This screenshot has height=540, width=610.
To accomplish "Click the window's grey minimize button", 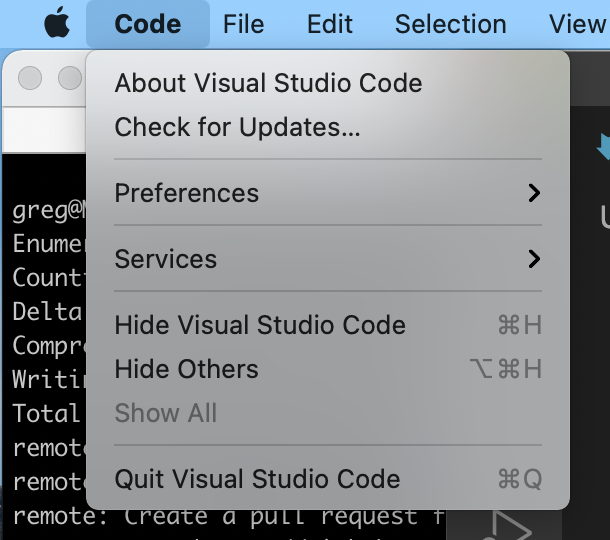I will [69, 77].
